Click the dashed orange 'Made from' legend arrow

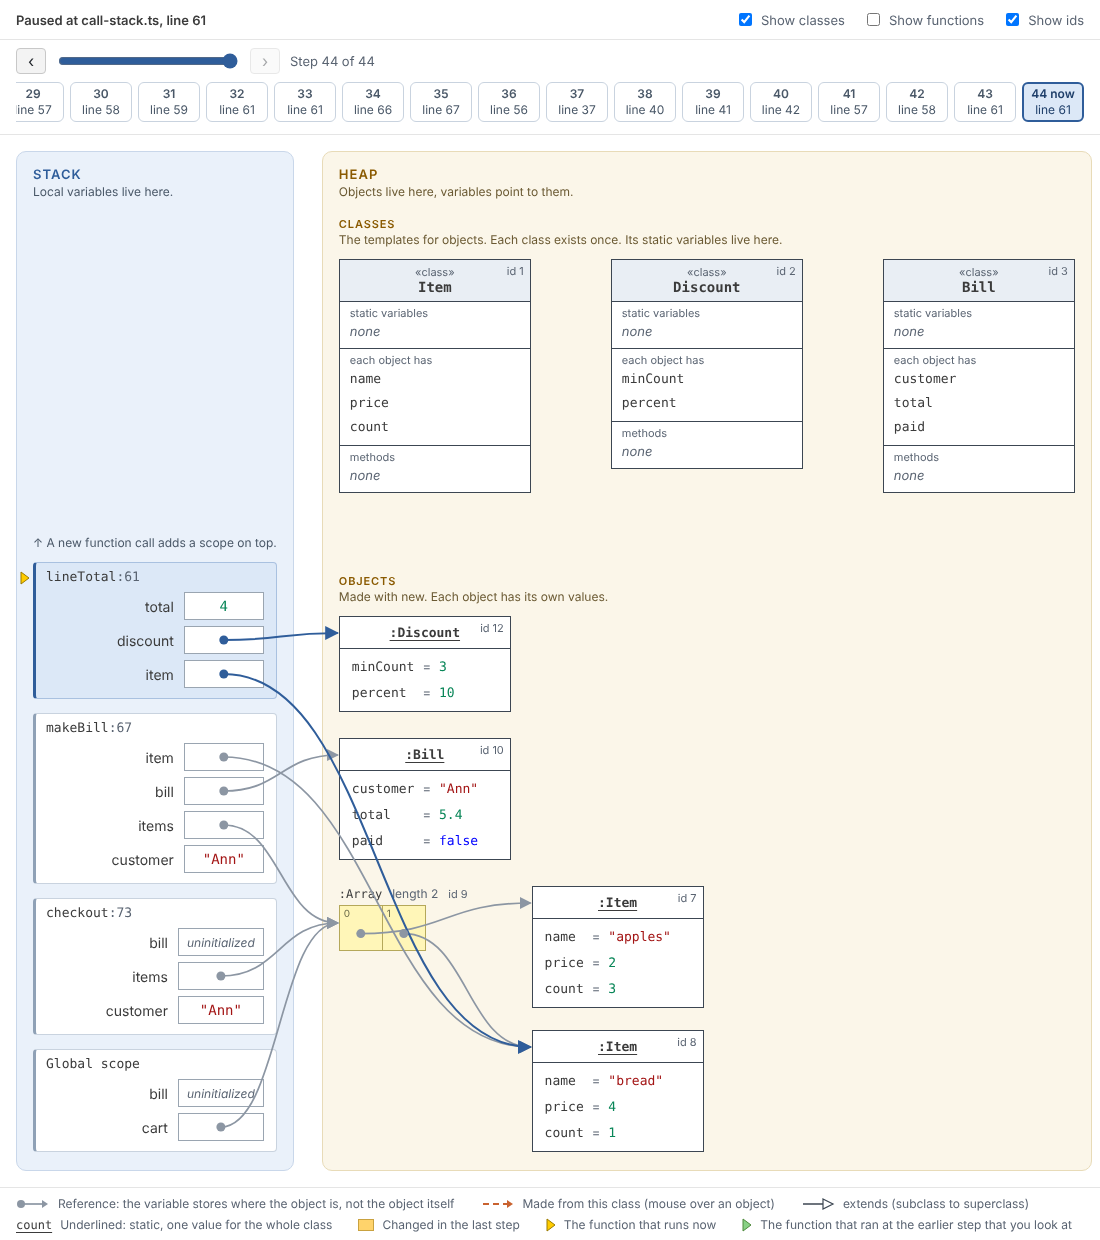[497, 1204]
